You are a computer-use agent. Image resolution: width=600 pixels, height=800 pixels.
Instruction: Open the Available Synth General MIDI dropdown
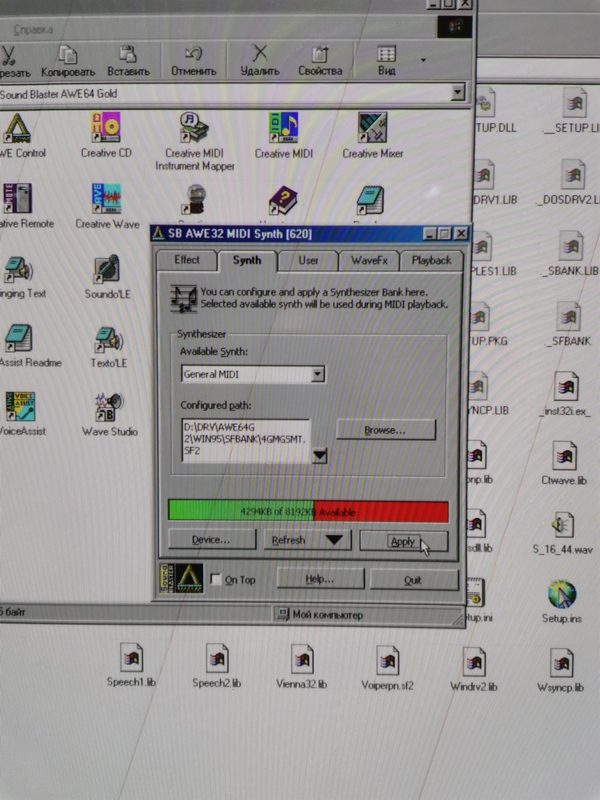click(318, 374)
